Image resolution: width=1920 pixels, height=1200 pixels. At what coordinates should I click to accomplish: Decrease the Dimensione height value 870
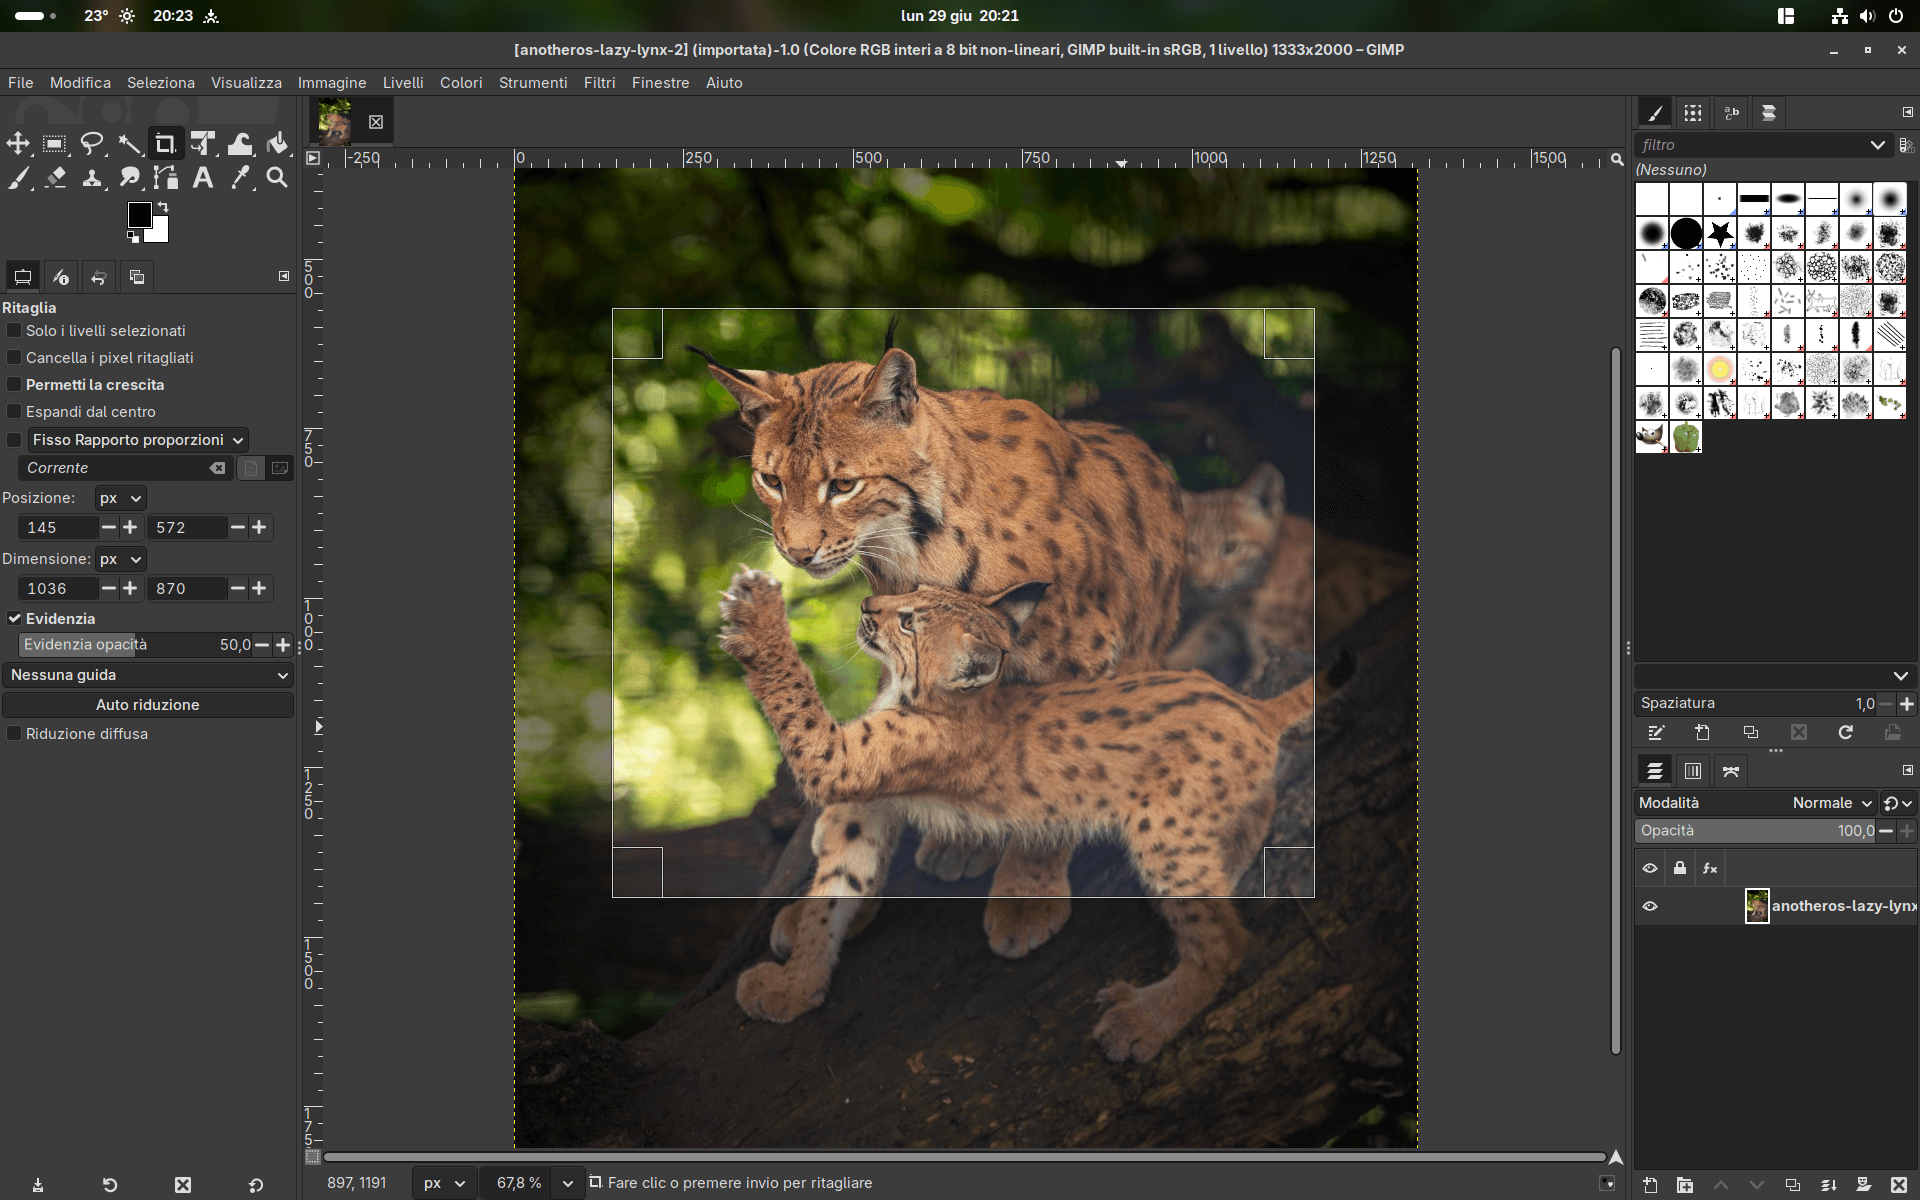pyautogui.click(x=237, y=589)
